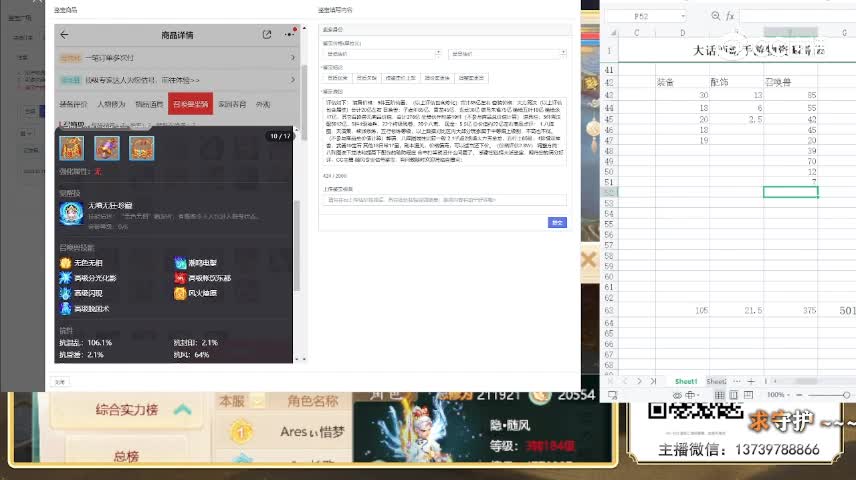This screenshot has width=856, height=480.
Task: Click the cell showing 105
Action: point(682,310)
